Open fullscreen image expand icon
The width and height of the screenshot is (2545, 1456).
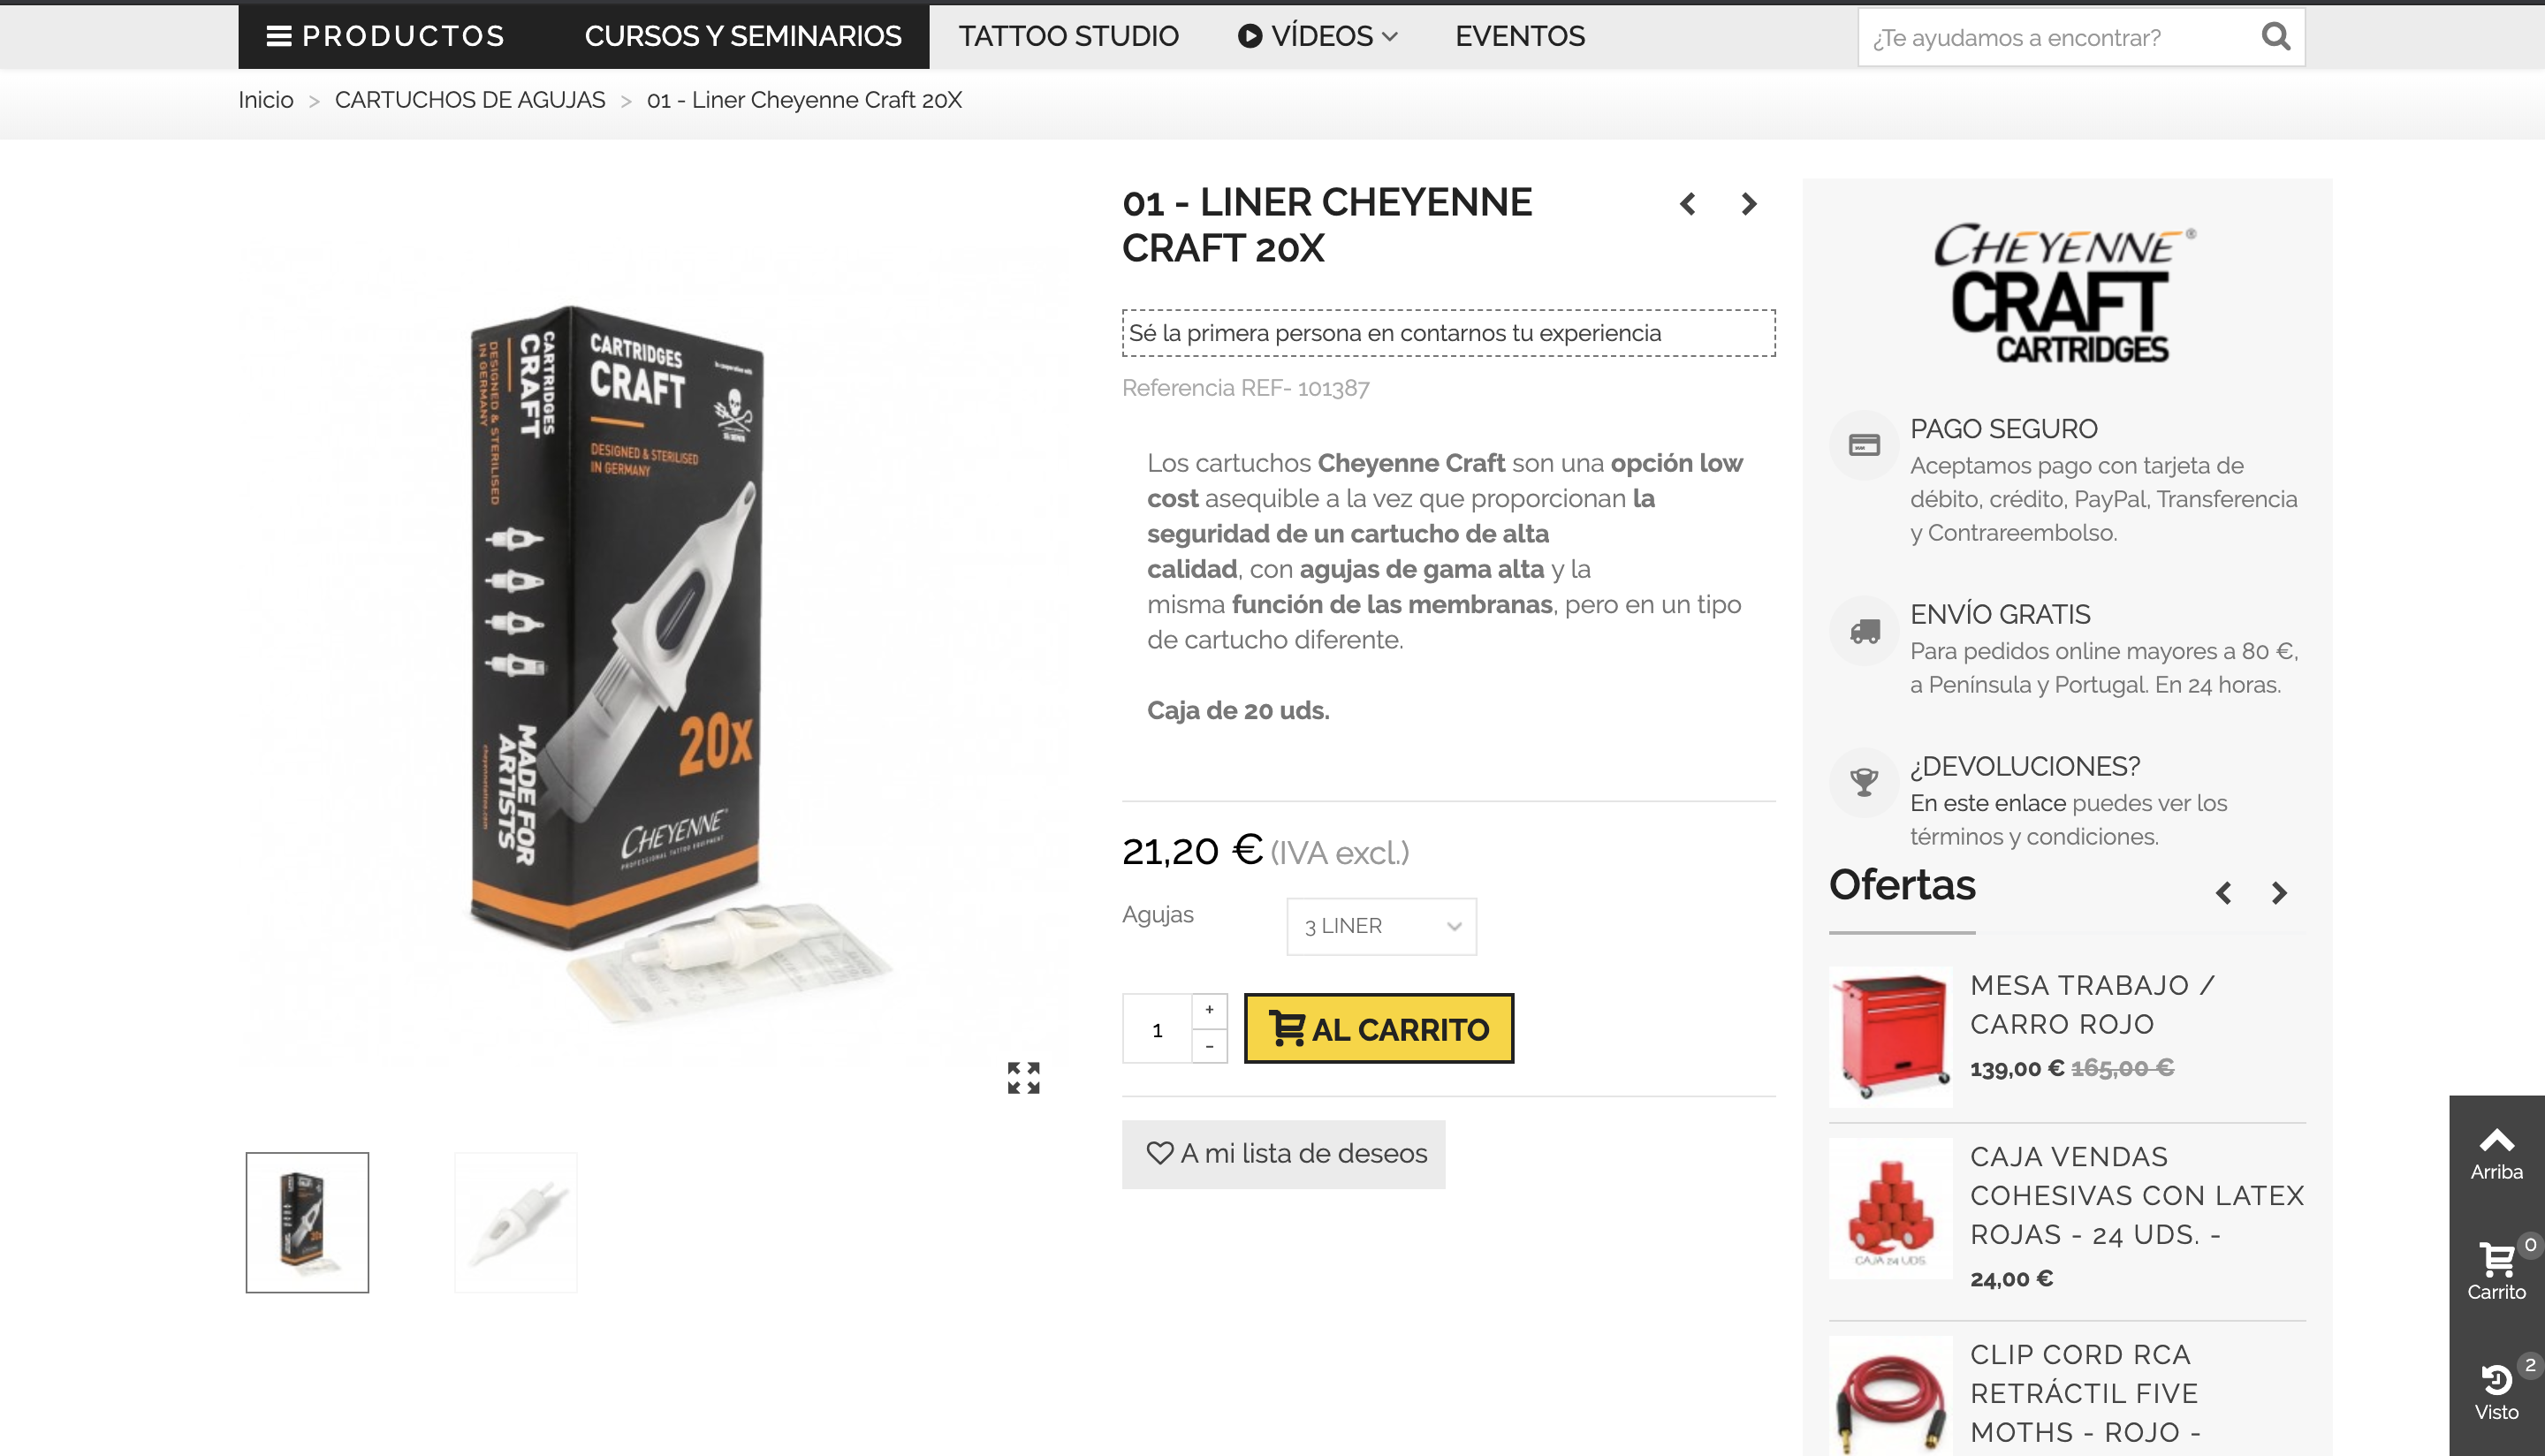(x=1023, y=1077)
